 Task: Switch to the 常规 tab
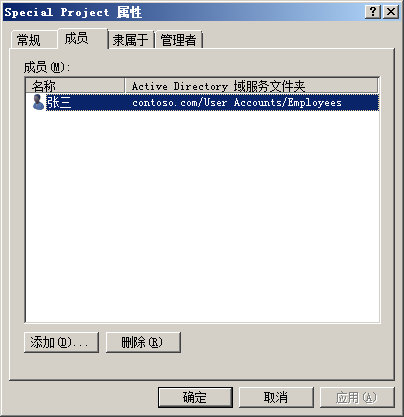(29, 40)
